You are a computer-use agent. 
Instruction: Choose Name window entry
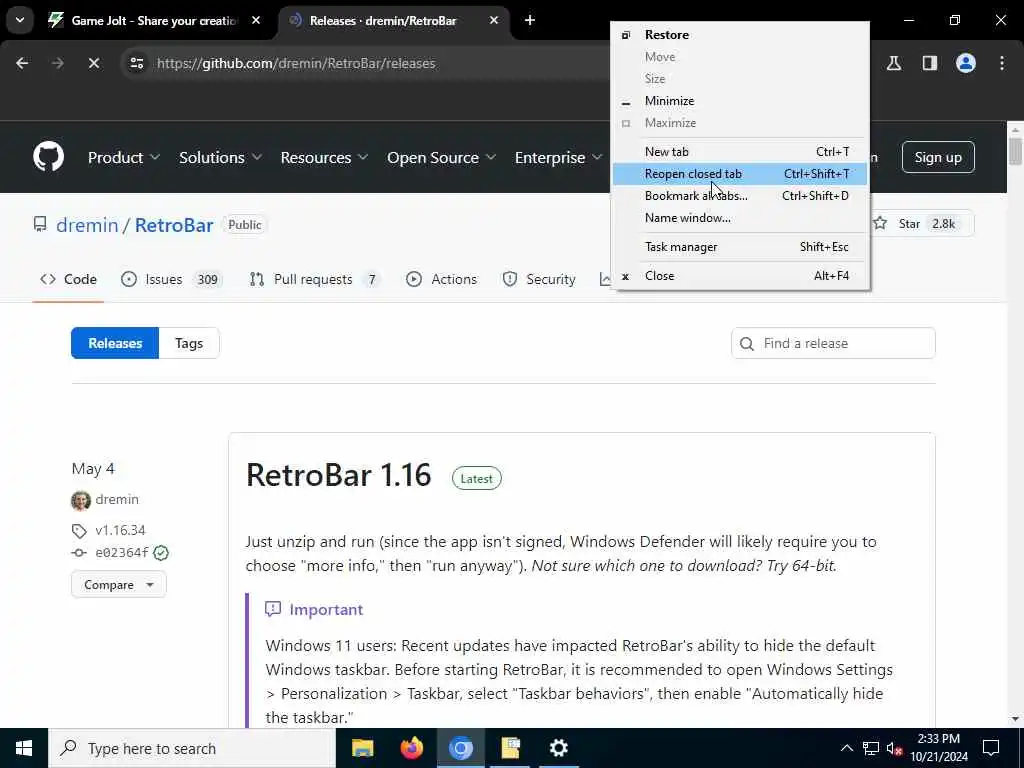(x=741, y=218)
